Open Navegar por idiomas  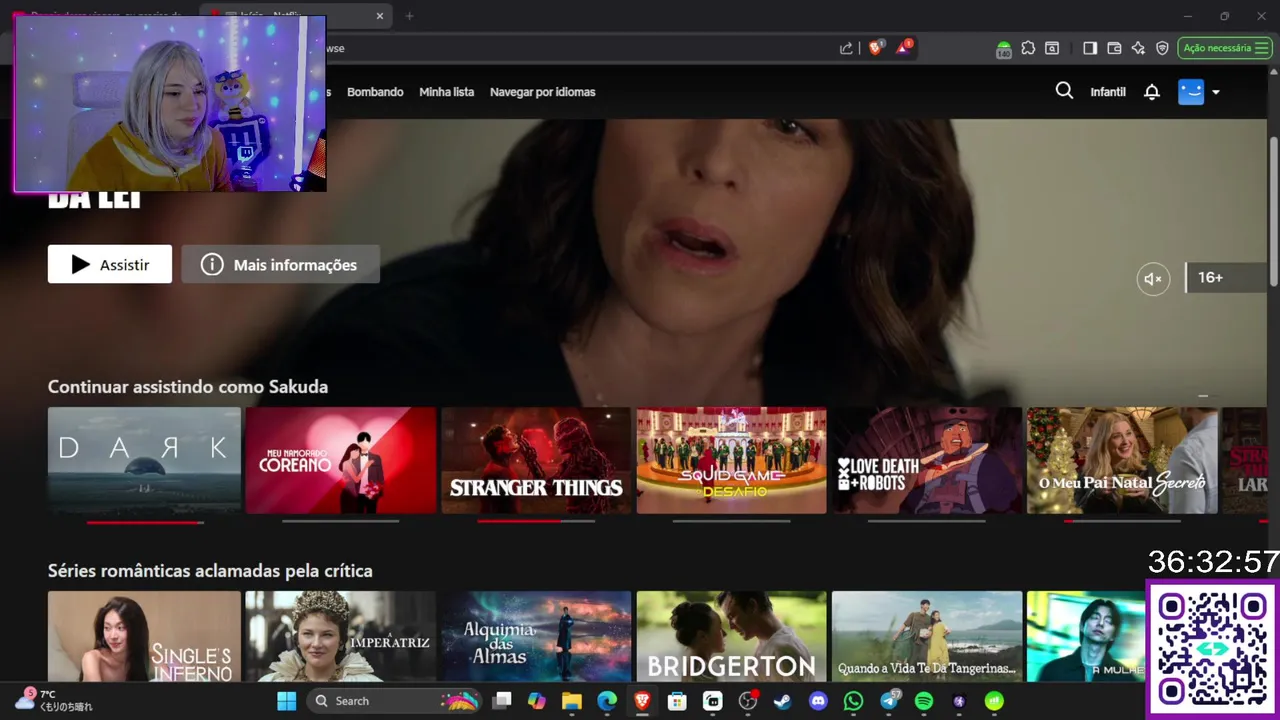pyautogui.click(x=542, y=92)
